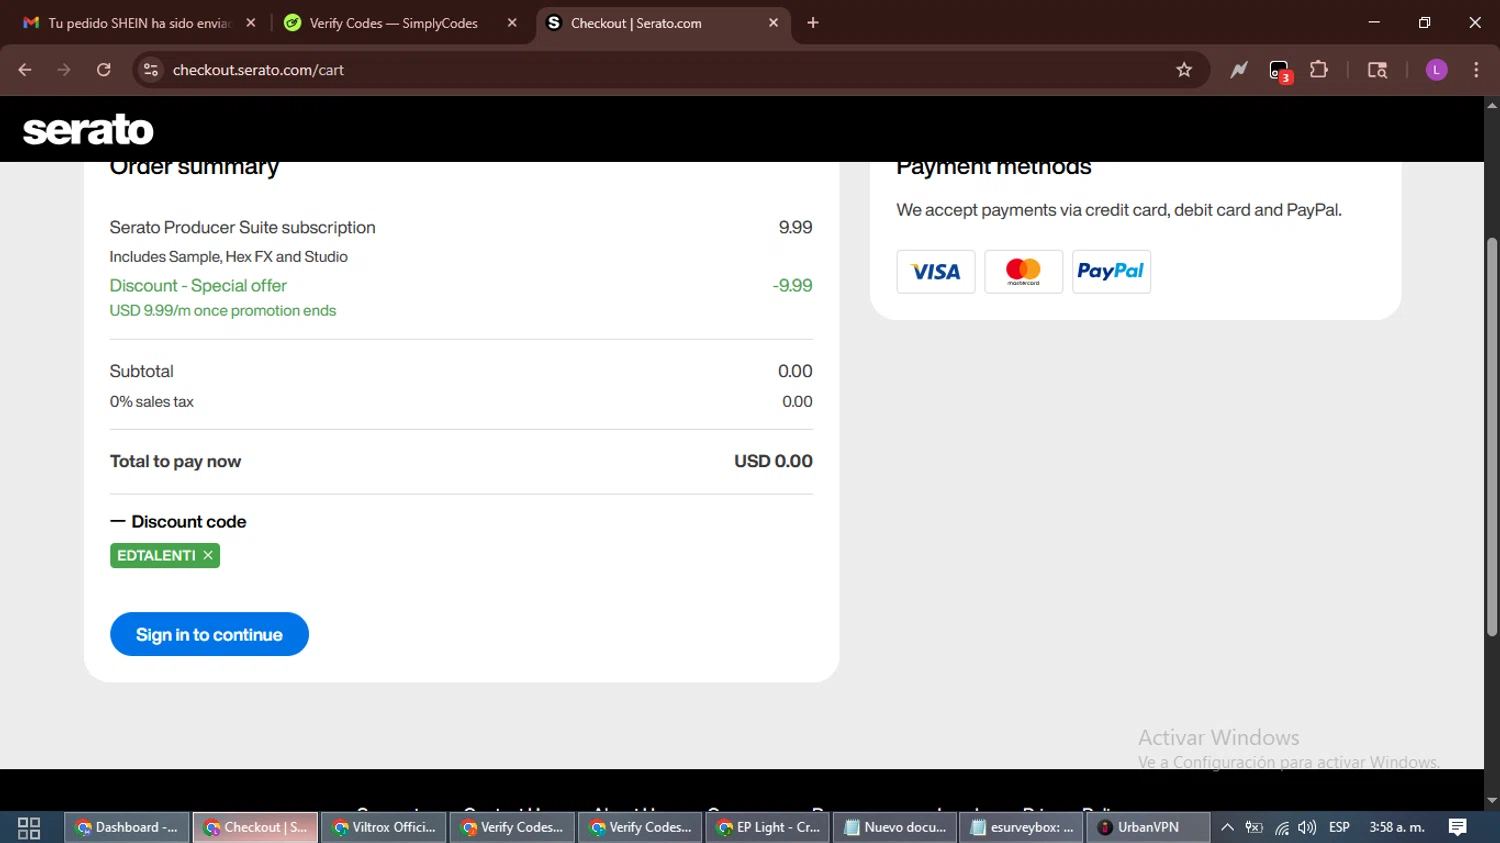The height and width of the screenshot is (843, 1500).
Task: Click the Mastercard payment logo
Action: 1023,272
